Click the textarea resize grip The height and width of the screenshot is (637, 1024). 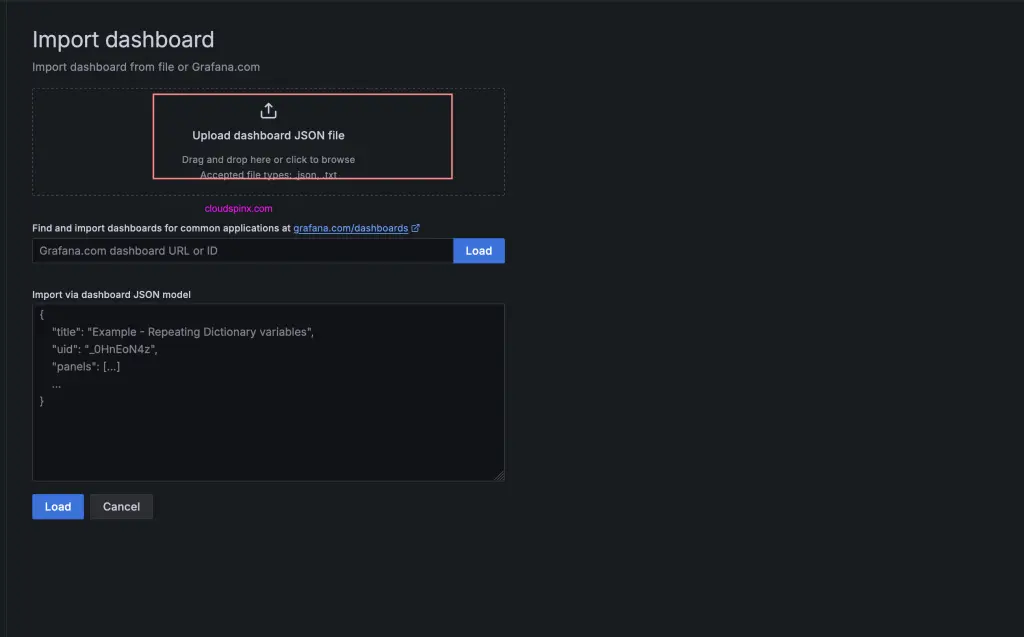(x=498, y=474)
